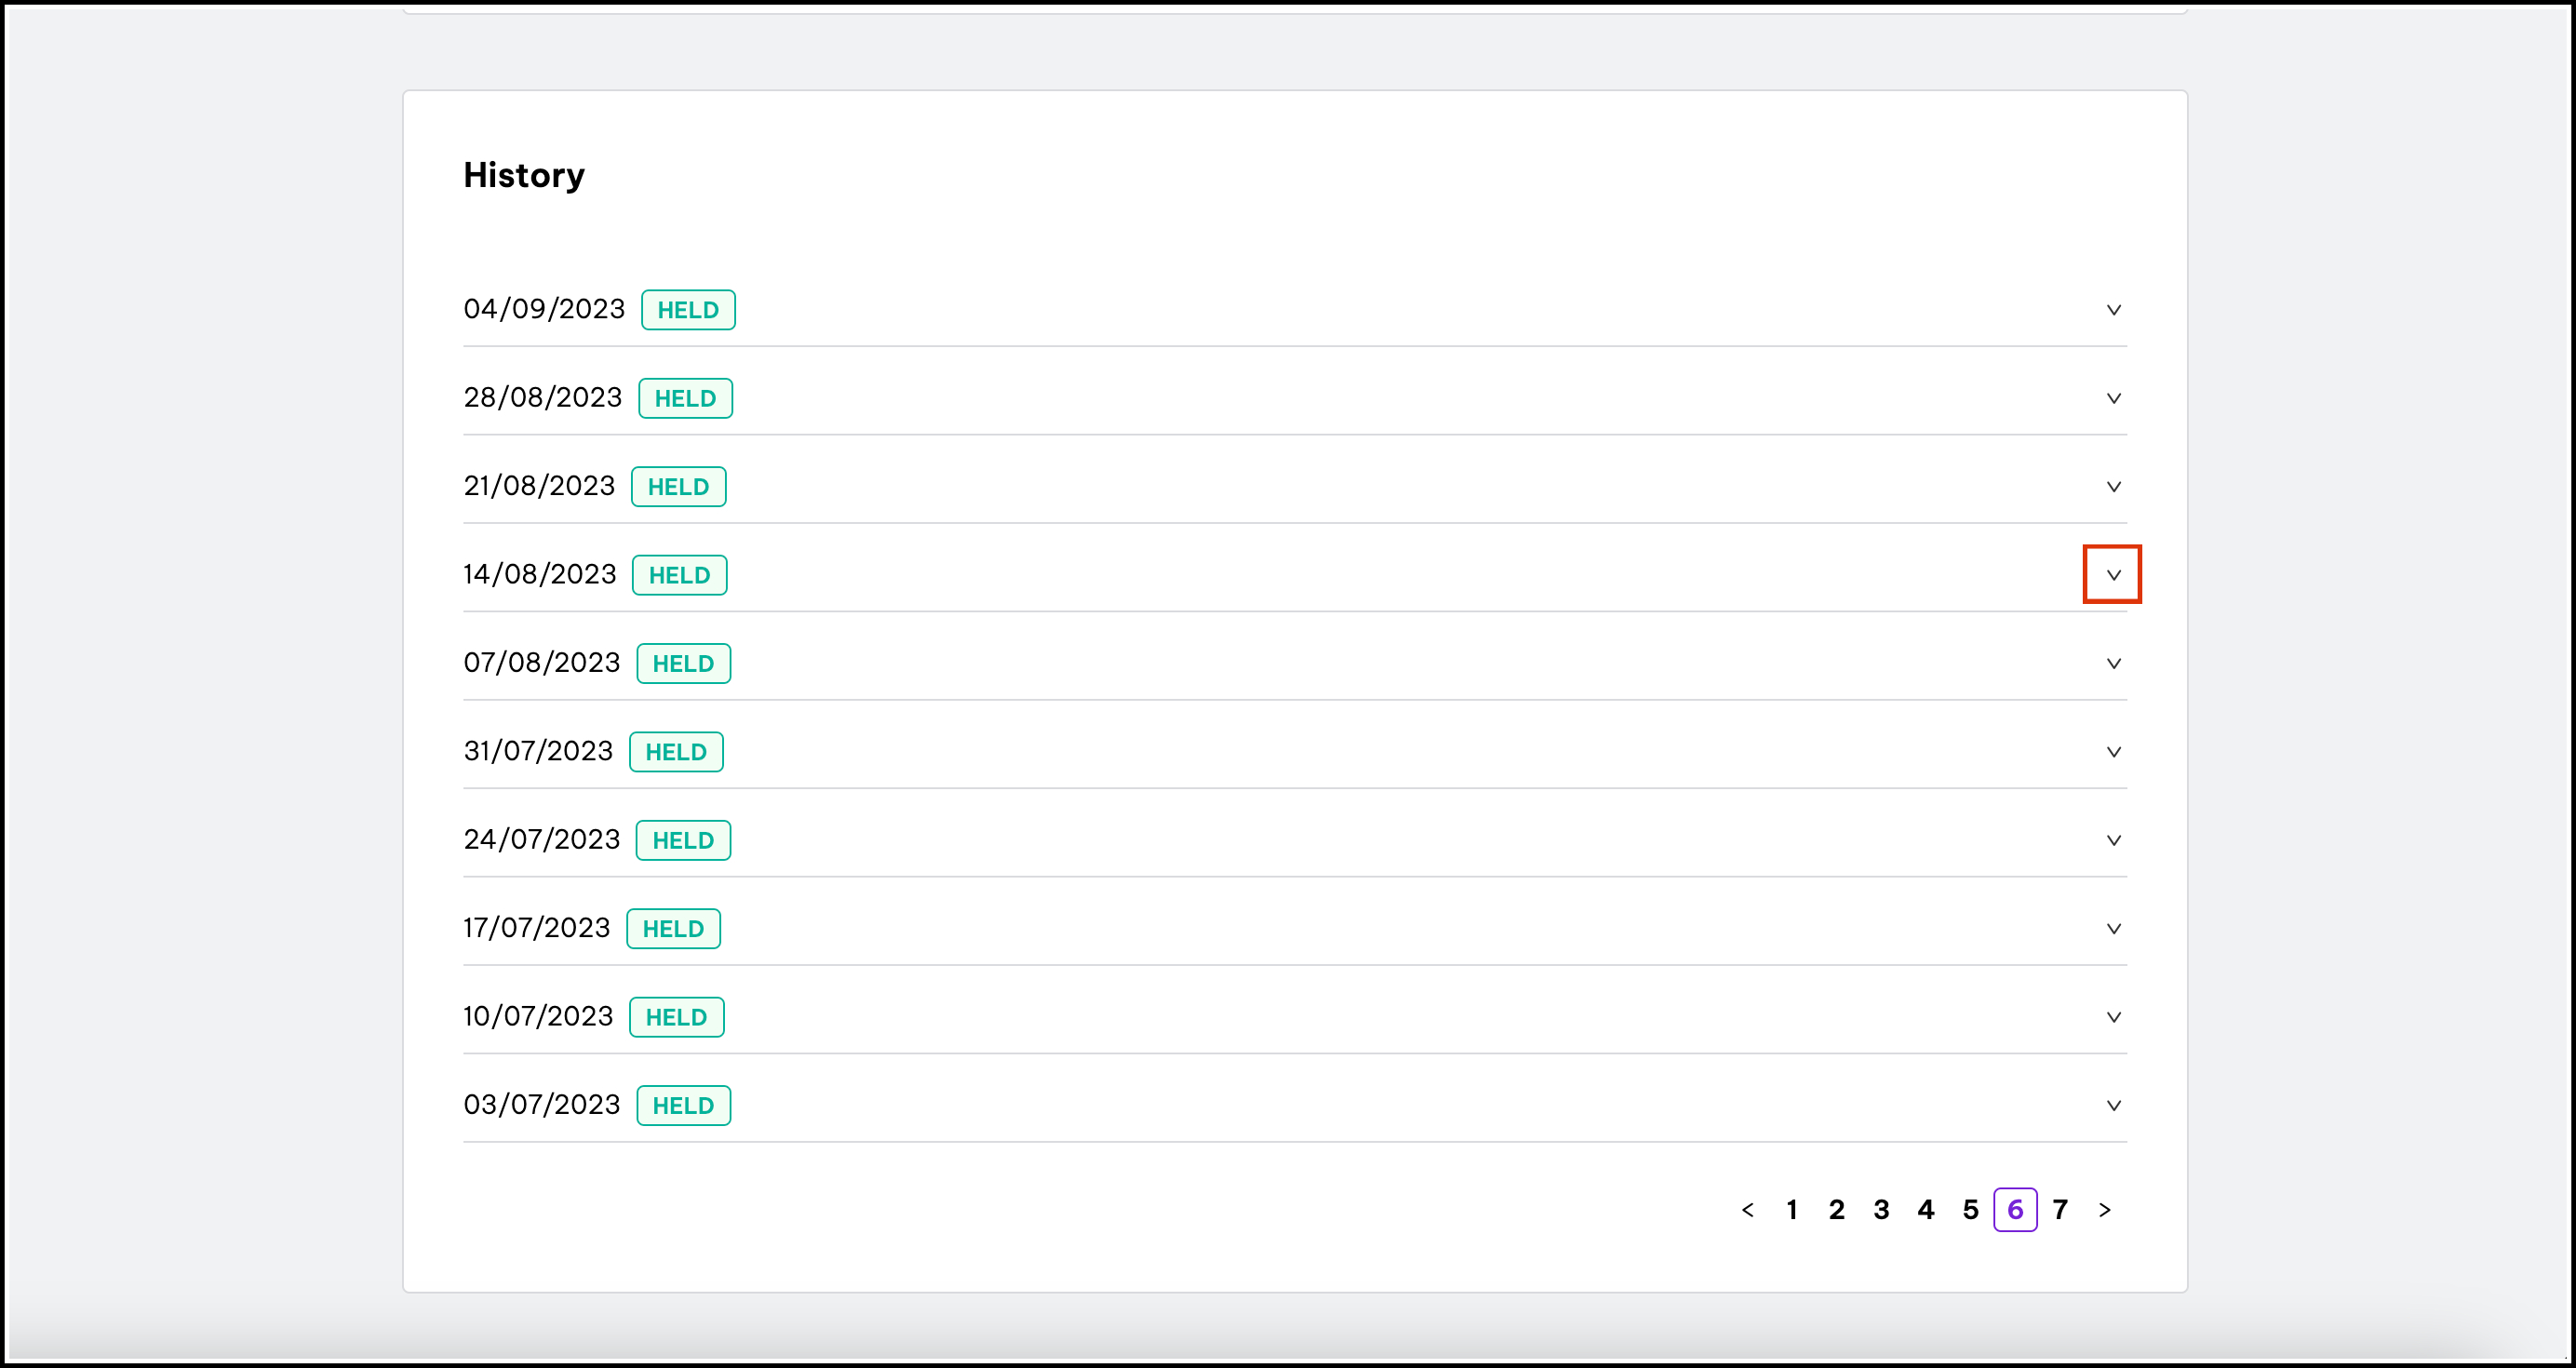The width and height of the screenshot is (2576, 1368).
Task: Open pagination page 1
Action: coord(1792,1210)
